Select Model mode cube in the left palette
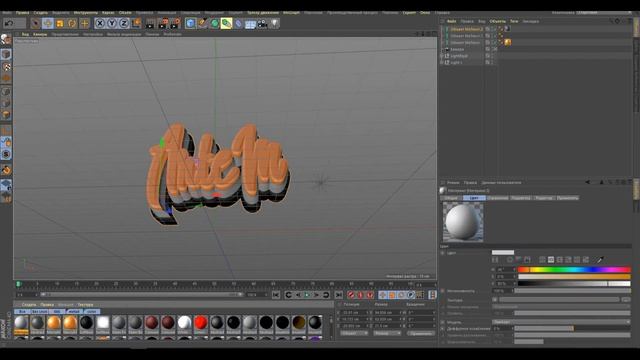The image size is (640, 360). tap(6, 54)
